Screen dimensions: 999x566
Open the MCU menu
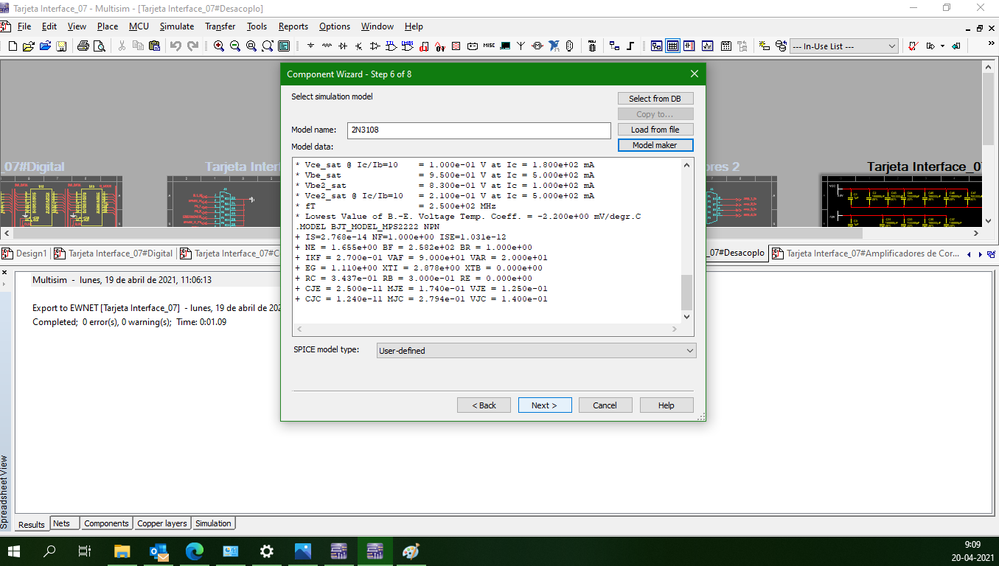138,26
